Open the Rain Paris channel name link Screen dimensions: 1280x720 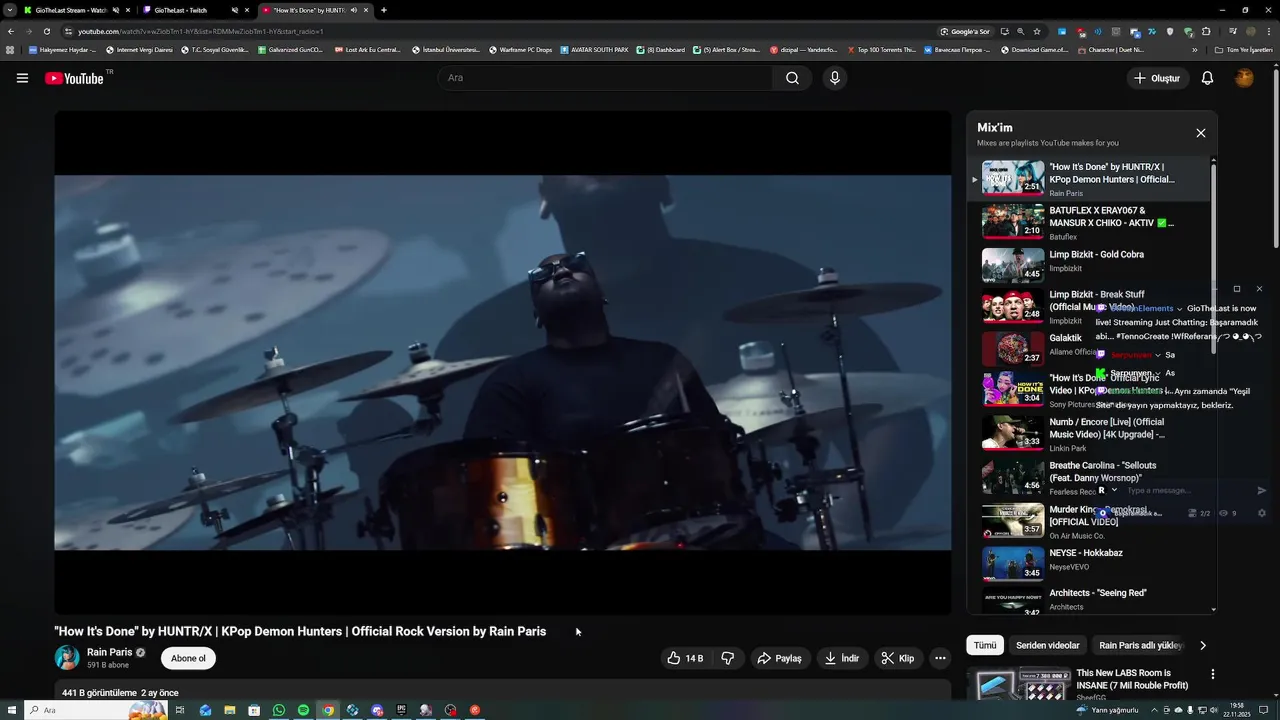click(x=109, y=652)
